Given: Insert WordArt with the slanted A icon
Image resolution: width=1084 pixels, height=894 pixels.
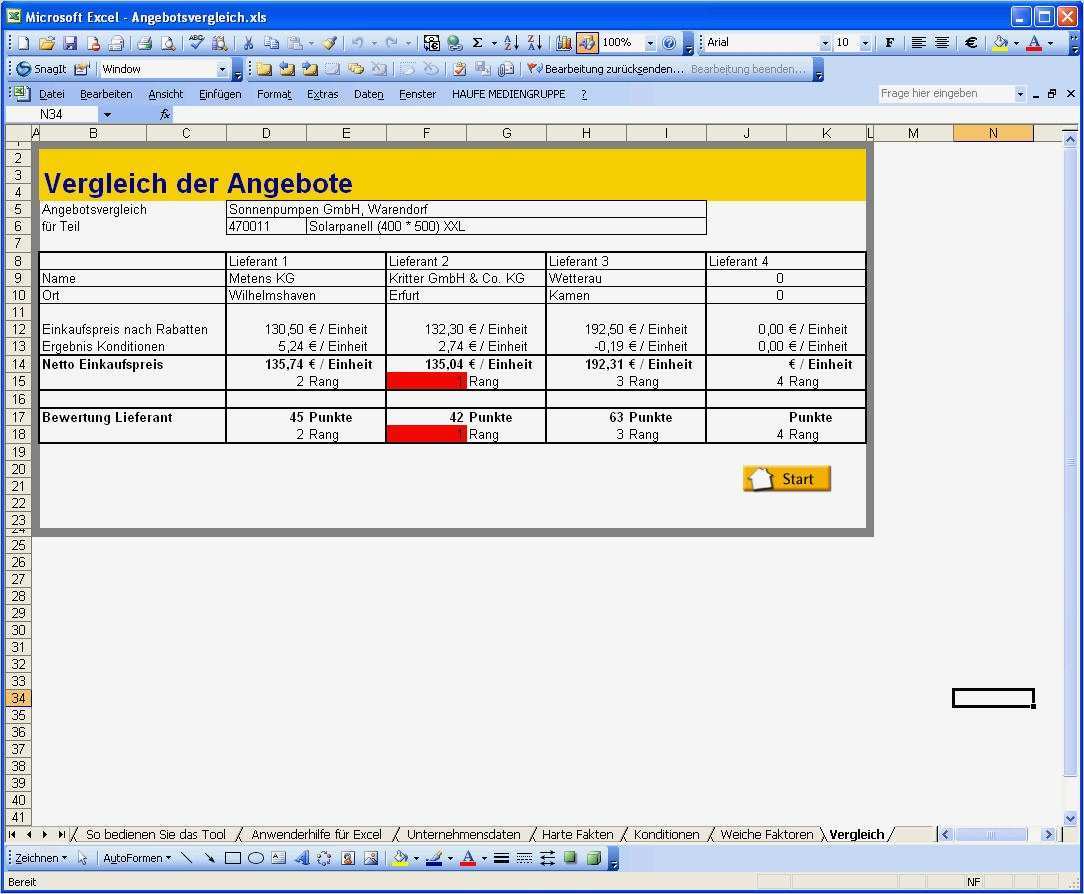Looking at the screenshot, I should (x=301, y=858).
